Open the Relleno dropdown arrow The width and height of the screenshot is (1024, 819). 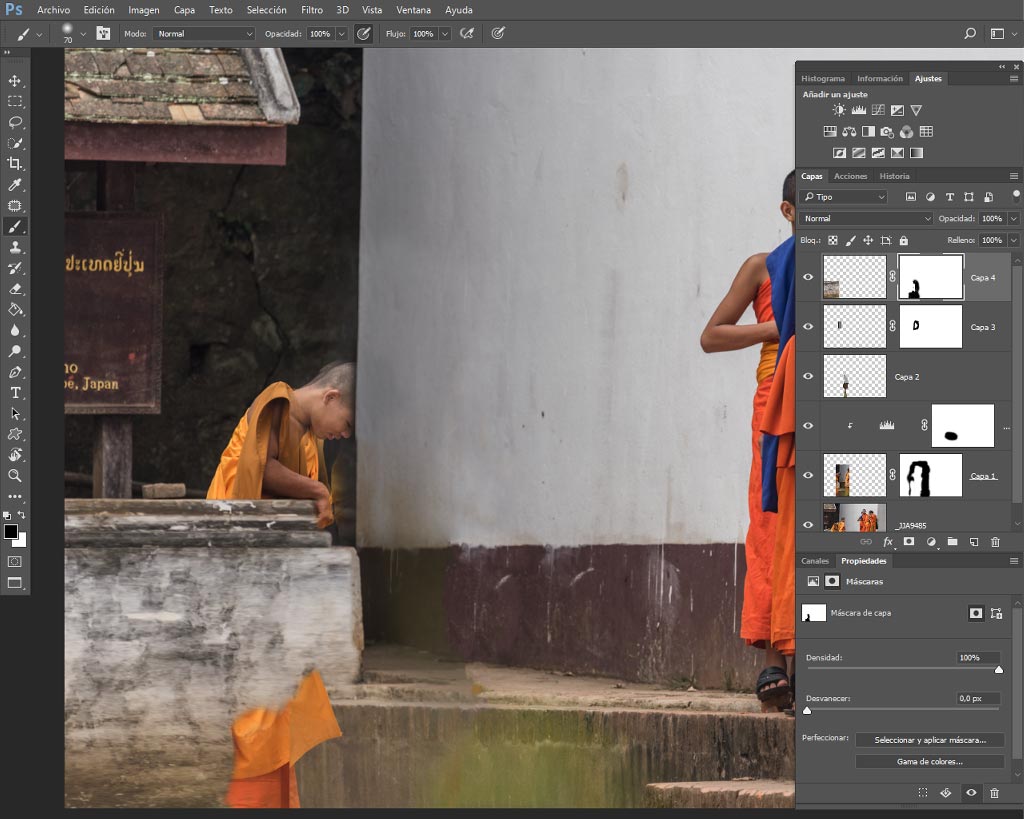pyautogui.click(x=1014, y=240)
